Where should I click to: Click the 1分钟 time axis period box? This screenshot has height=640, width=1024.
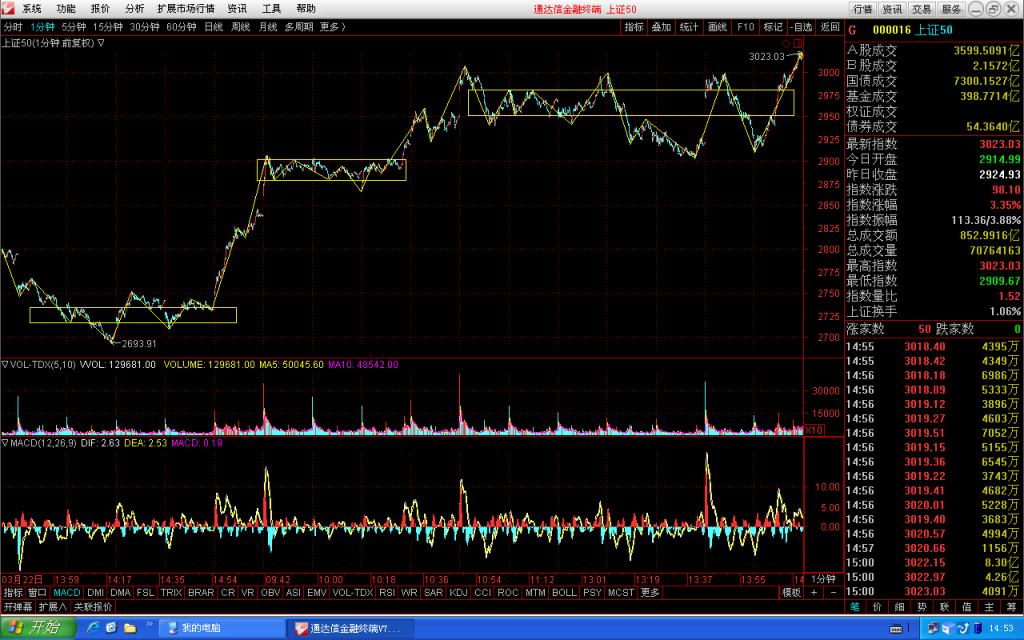tap(824, 579)
